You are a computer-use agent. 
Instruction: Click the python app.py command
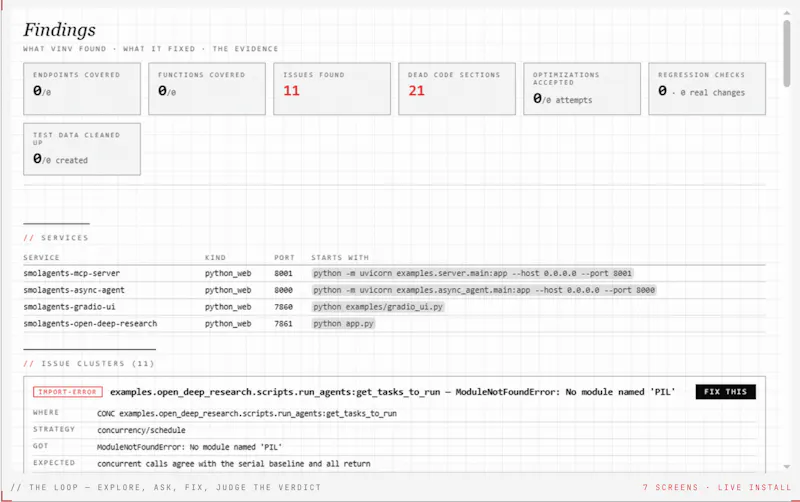point(343,324)
